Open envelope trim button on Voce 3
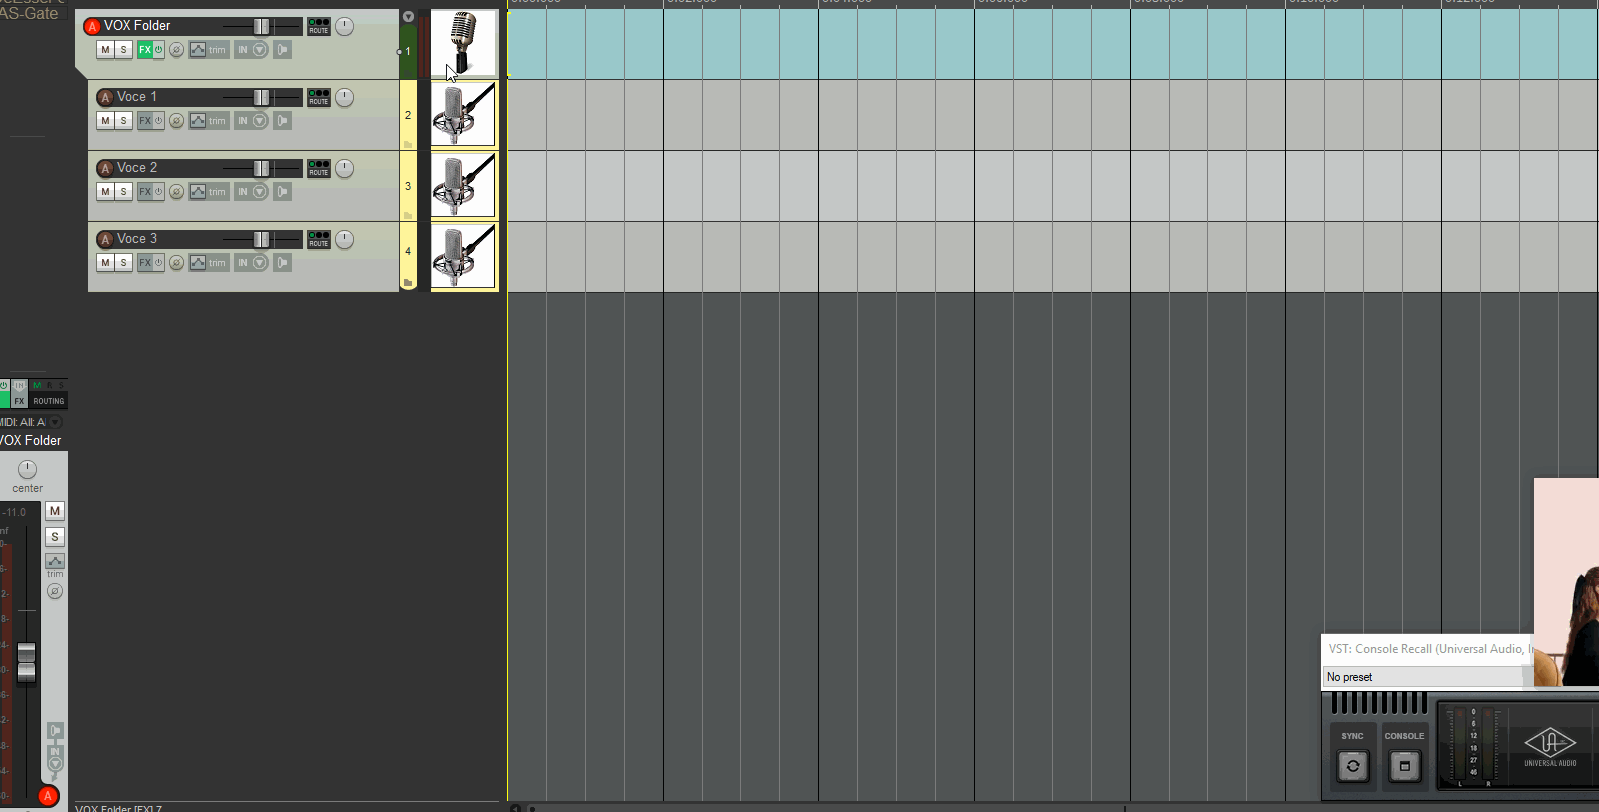The width and height of the screenshot is (1599, 812). click(x=198, y=263)
